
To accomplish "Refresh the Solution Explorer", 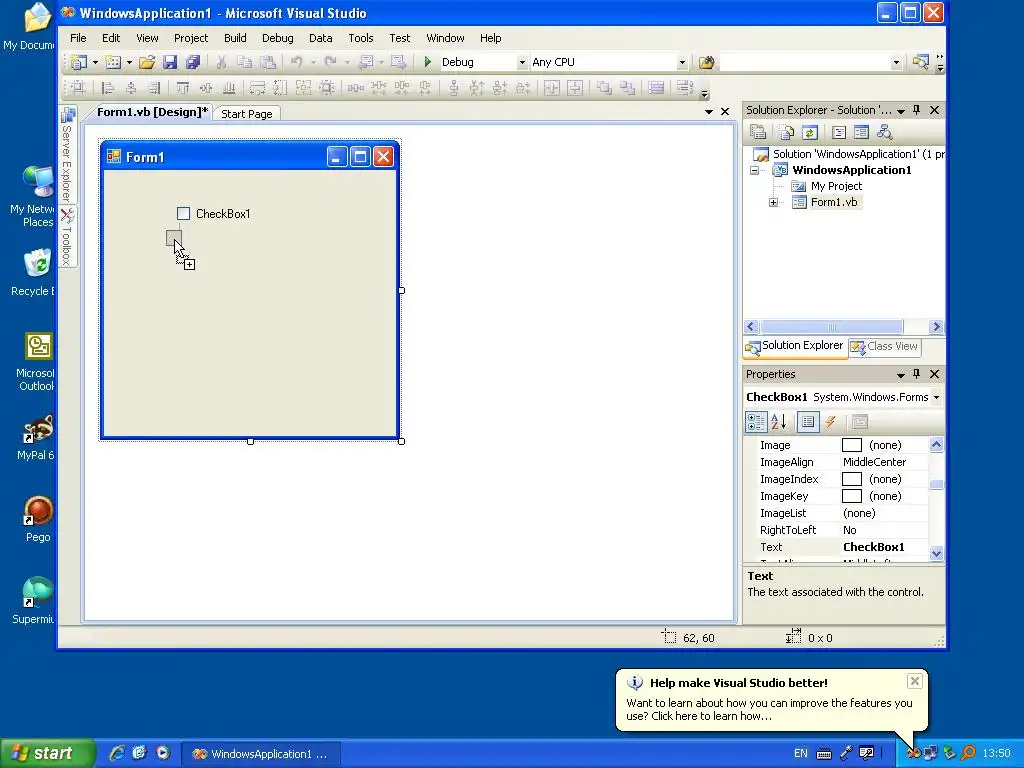I will pyautogui.click(x=810, y=133).
